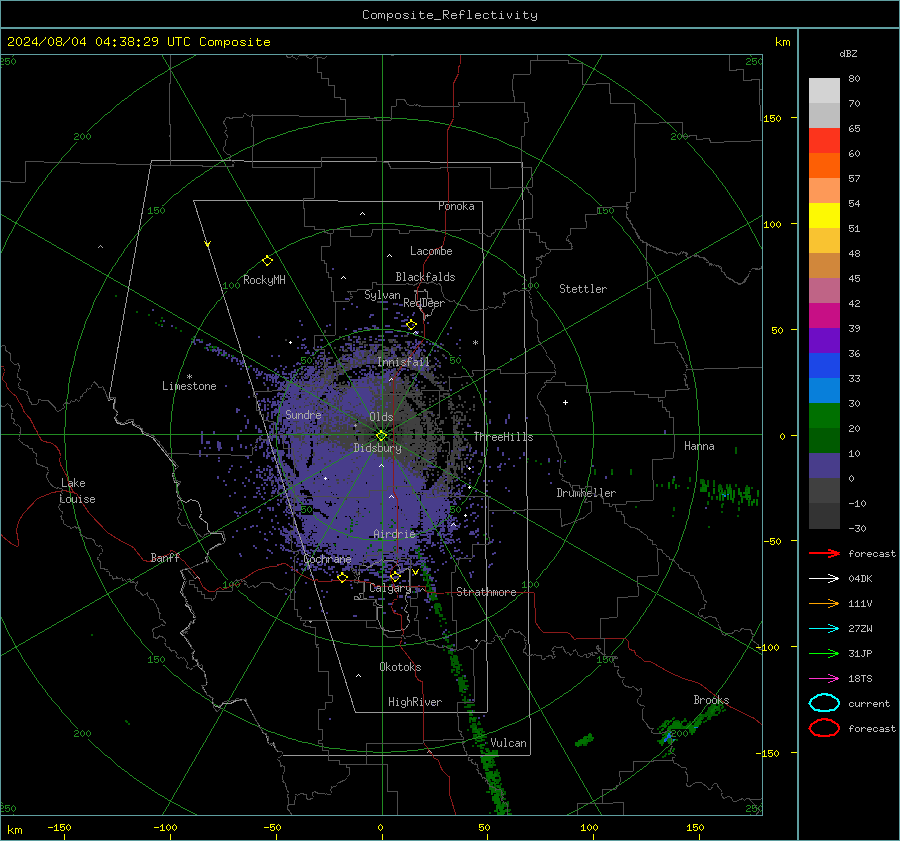The image size is (900, 841).
Task: Select the Lacombe city label
Action: coord(431,251)
